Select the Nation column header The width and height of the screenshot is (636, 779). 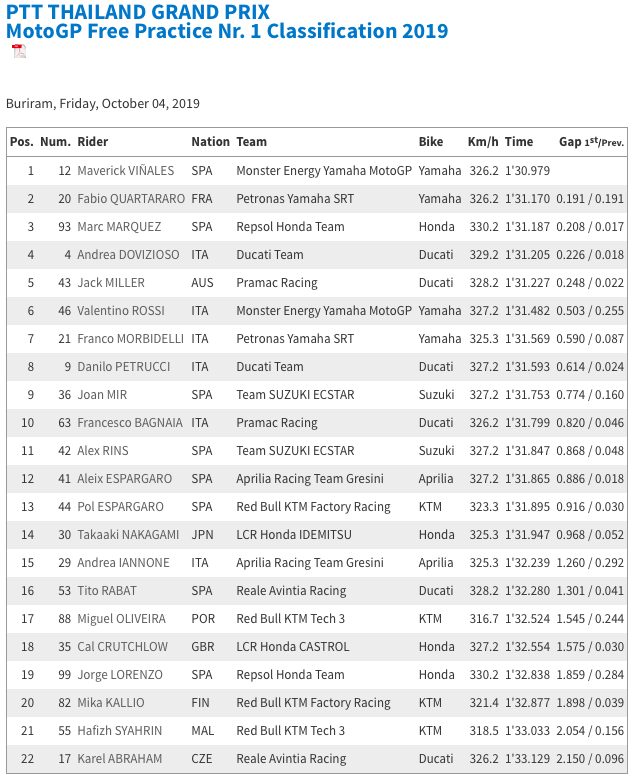click(x=211, y=142)
